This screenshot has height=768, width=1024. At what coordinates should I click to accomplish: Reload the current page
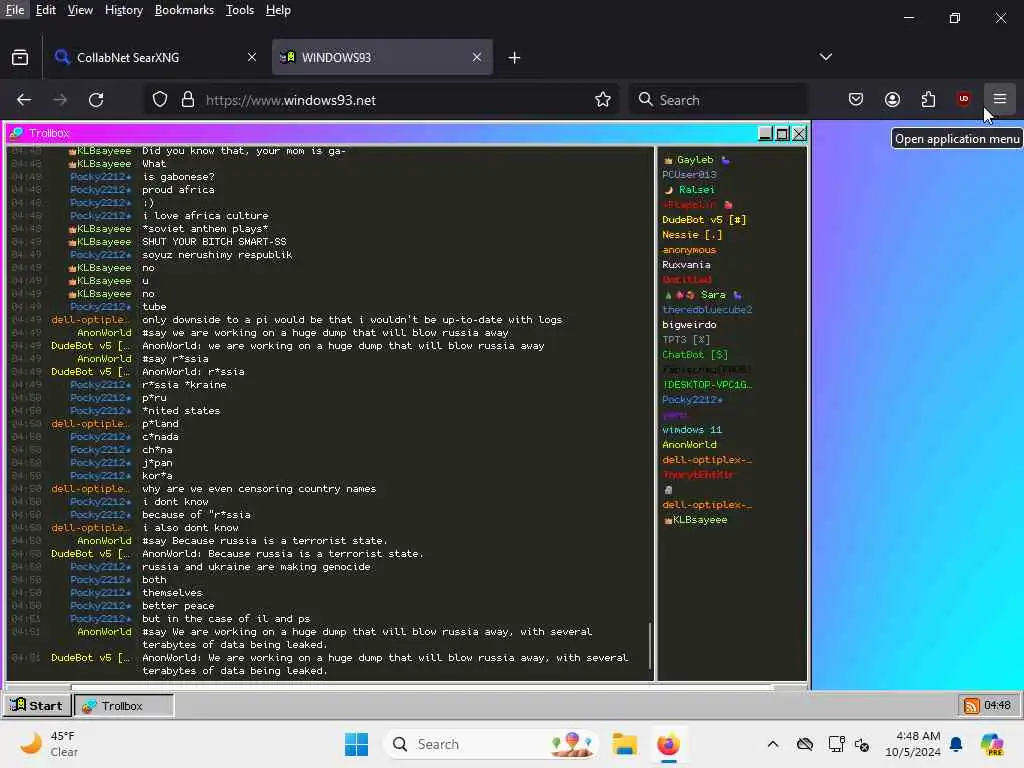[x=96, y=99]
